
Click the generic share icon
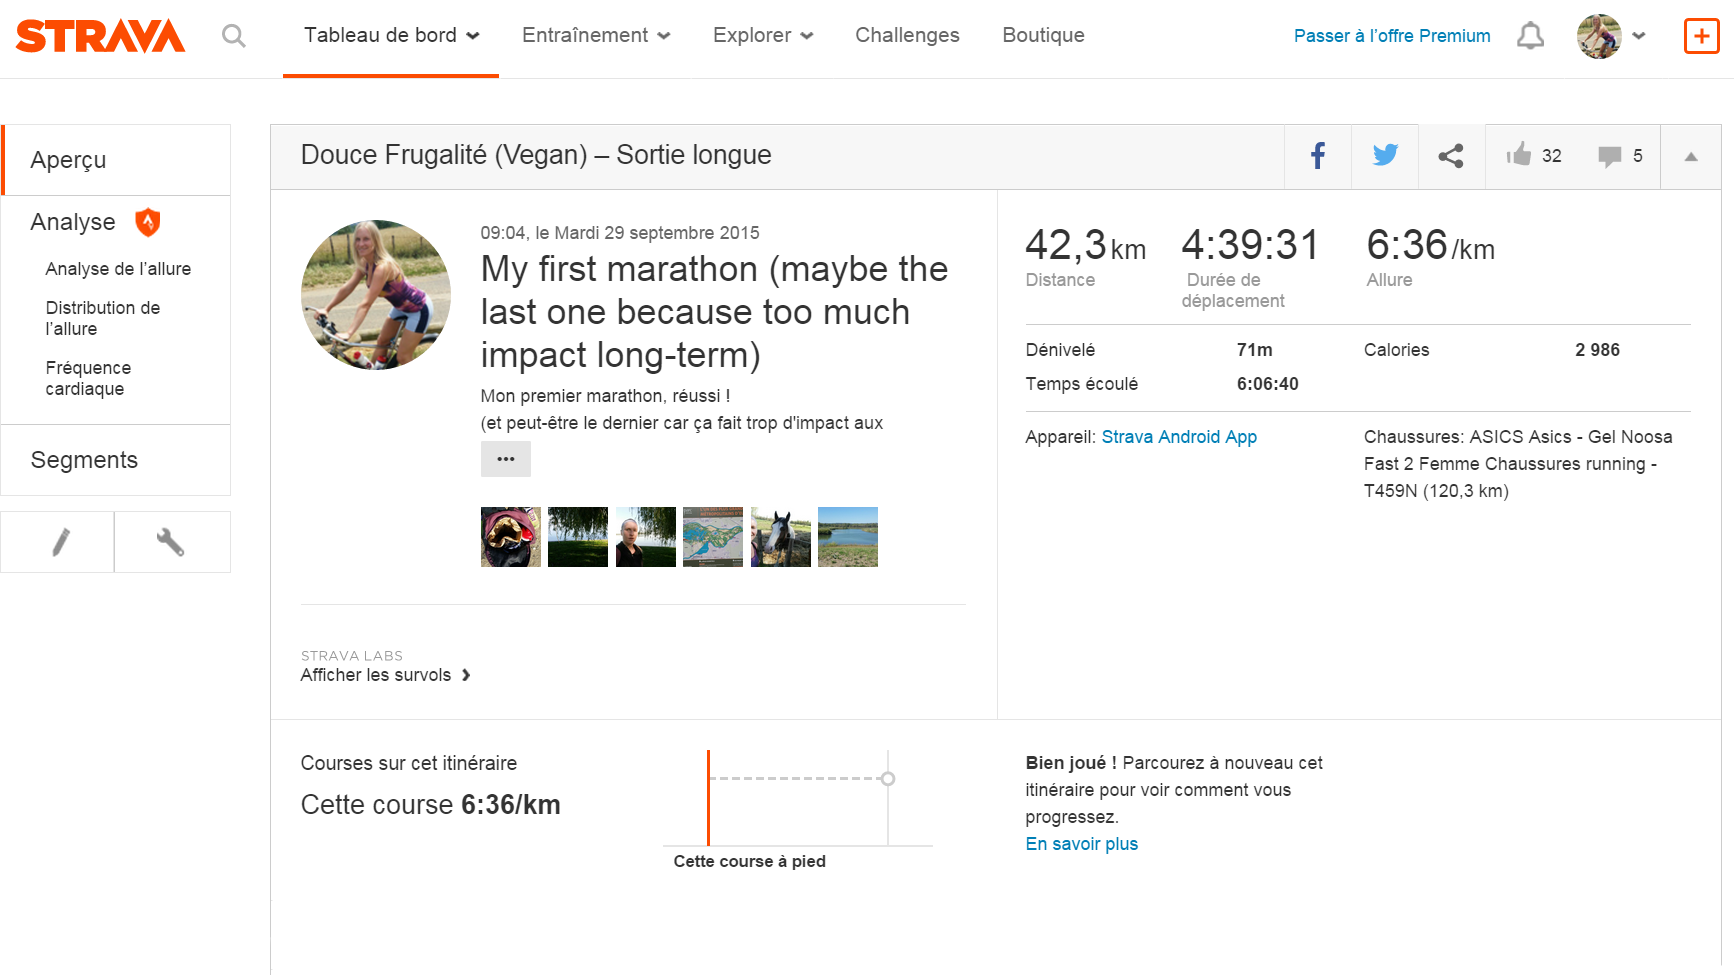pos(1451,156)
